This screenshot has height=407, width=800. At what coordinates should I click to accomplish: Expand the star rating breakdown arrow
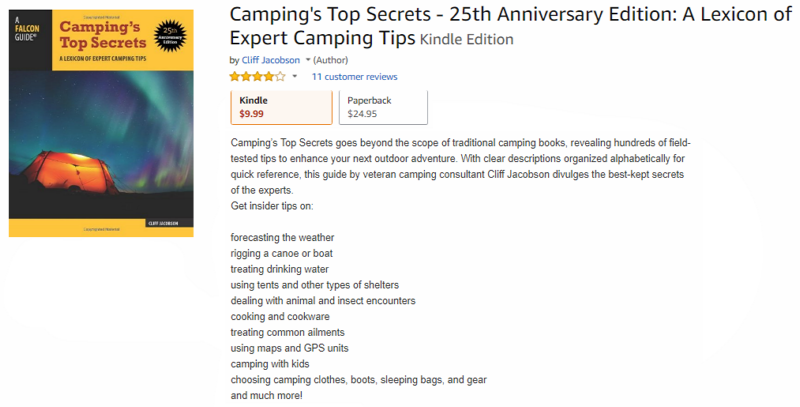[x=295, y=77]
